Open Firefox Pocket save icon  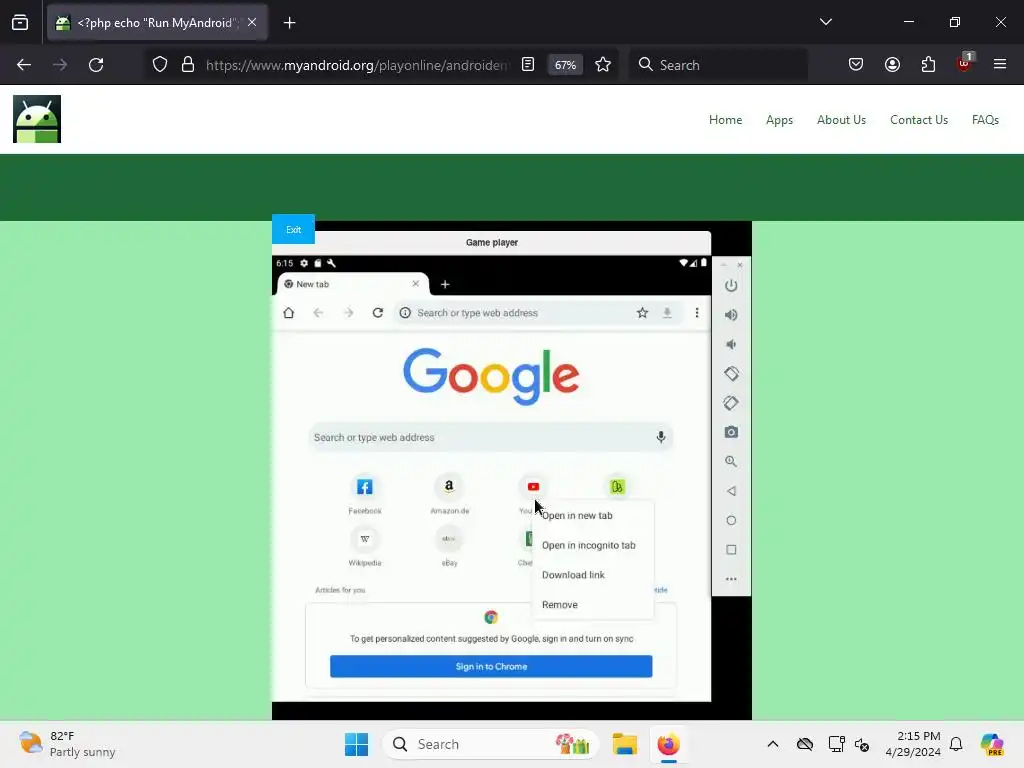(856, 65)
